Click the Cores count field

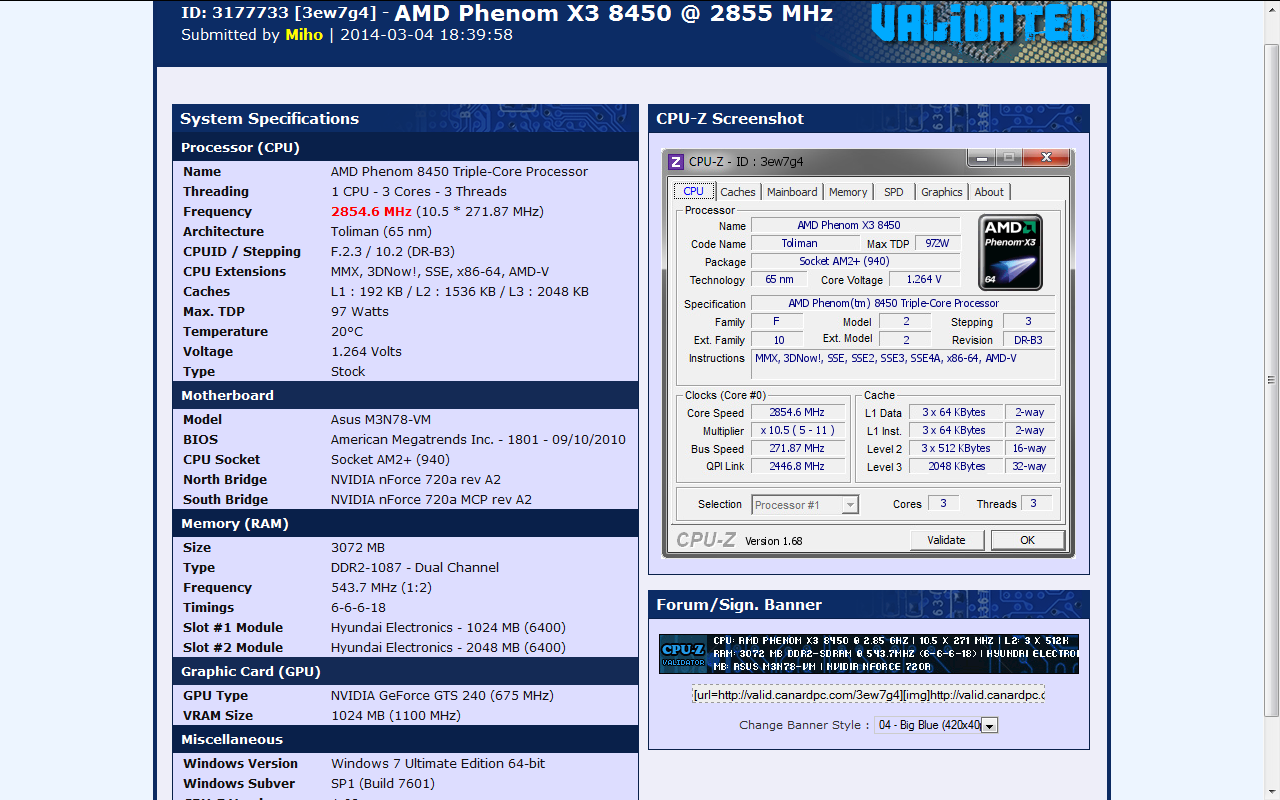tap(943, 504)
